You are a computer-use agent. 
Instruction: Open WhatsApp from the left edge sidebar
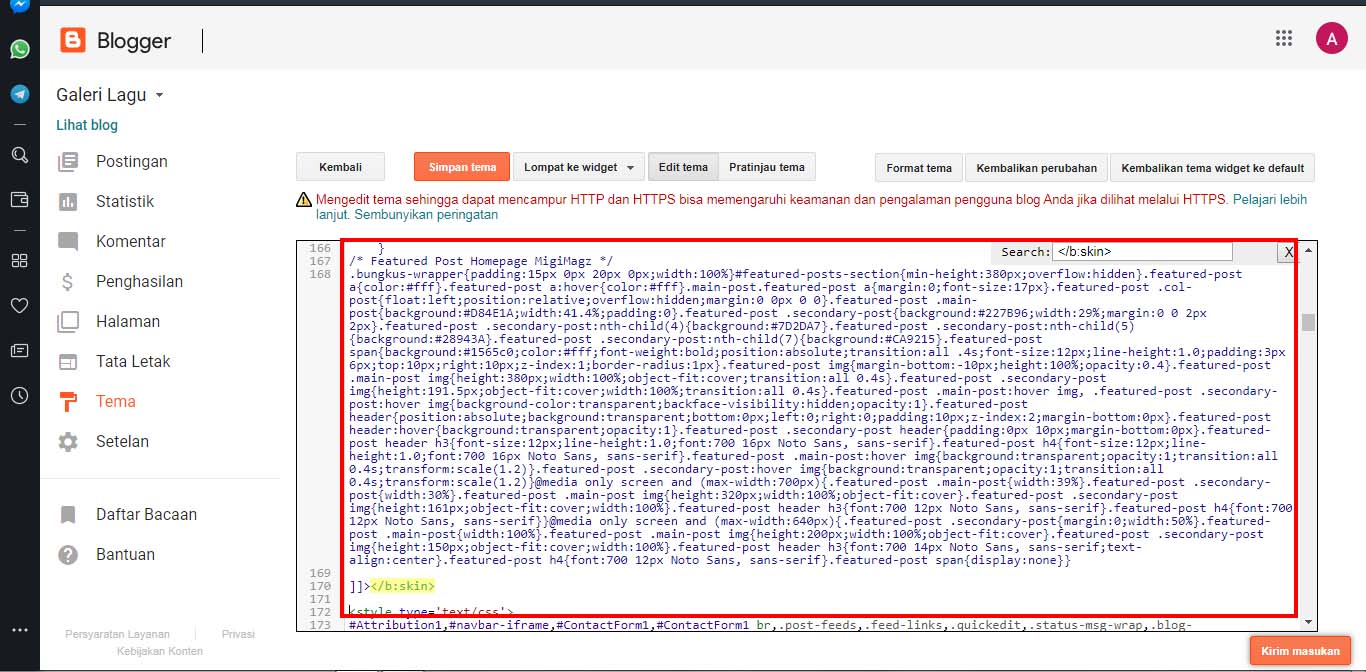tap(20, 50)
